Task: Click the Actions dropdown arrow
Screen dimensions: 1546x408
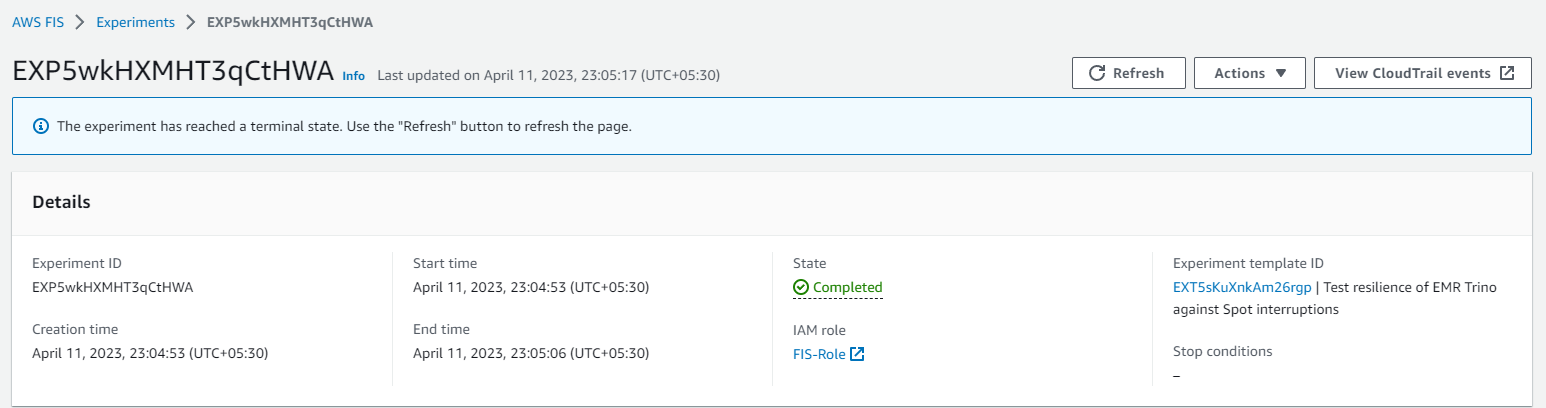Action: [x=1281, y=74]
